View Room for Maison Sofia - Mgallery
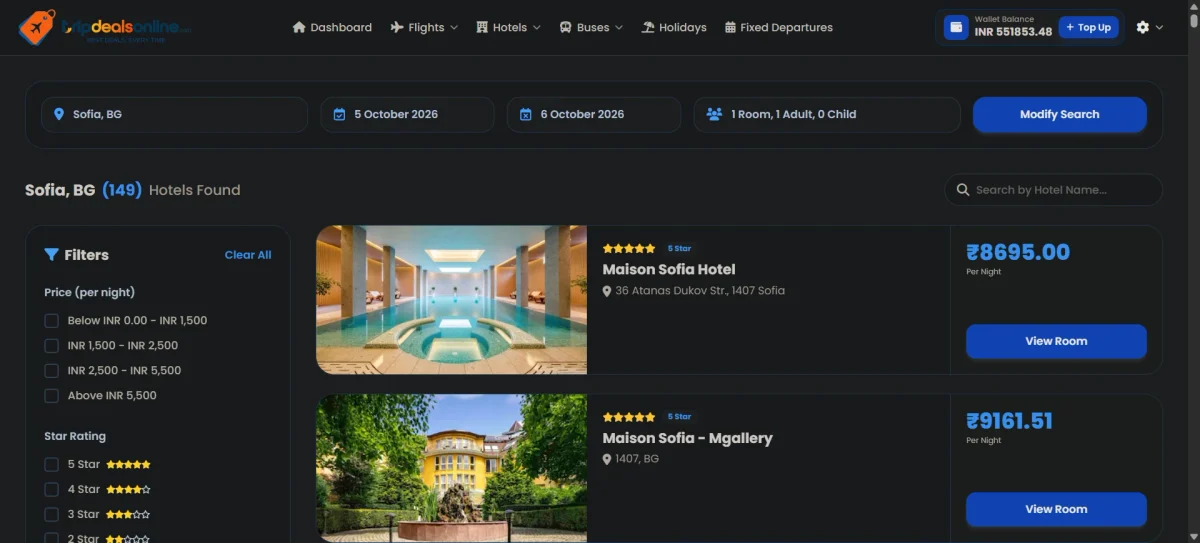Image resolution: width=1200 pixels, height=543 pixels. (x=1056, y=509)
